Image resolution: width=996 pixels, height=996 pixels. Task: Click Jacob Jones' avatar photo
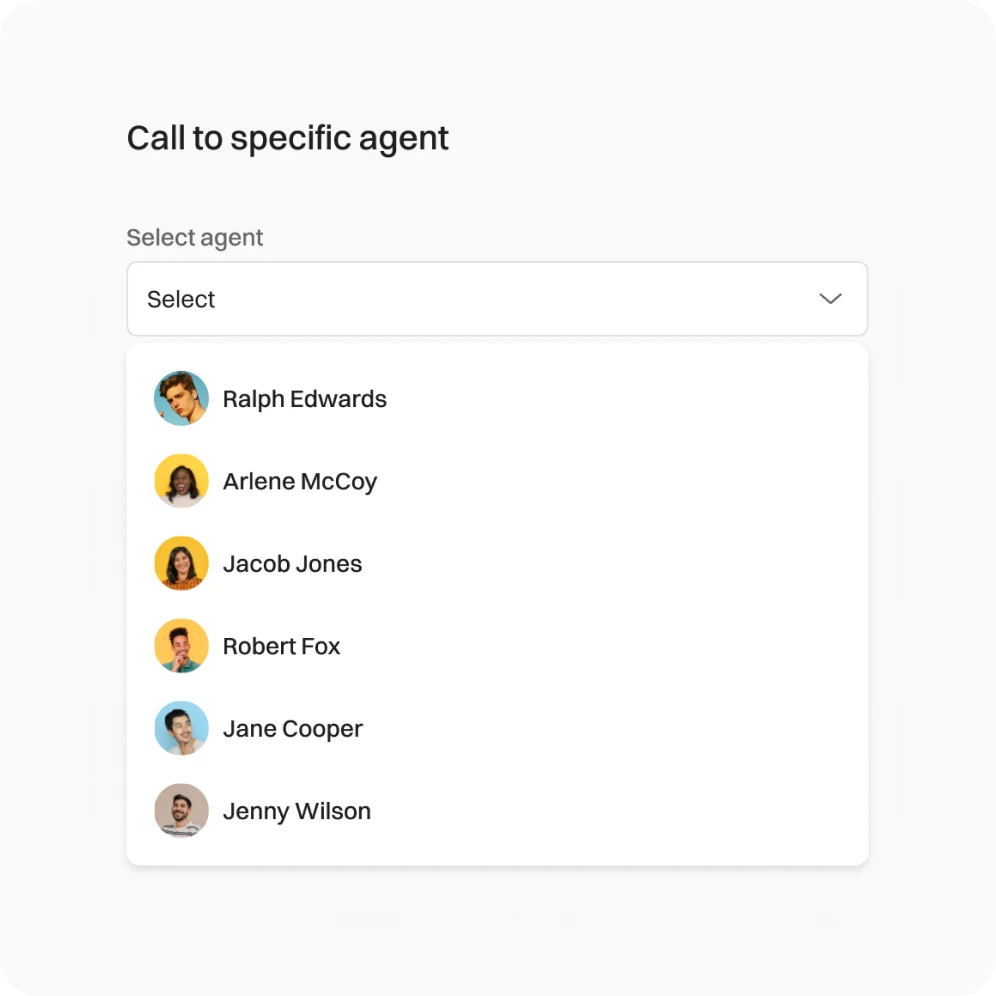pos(181,563)
